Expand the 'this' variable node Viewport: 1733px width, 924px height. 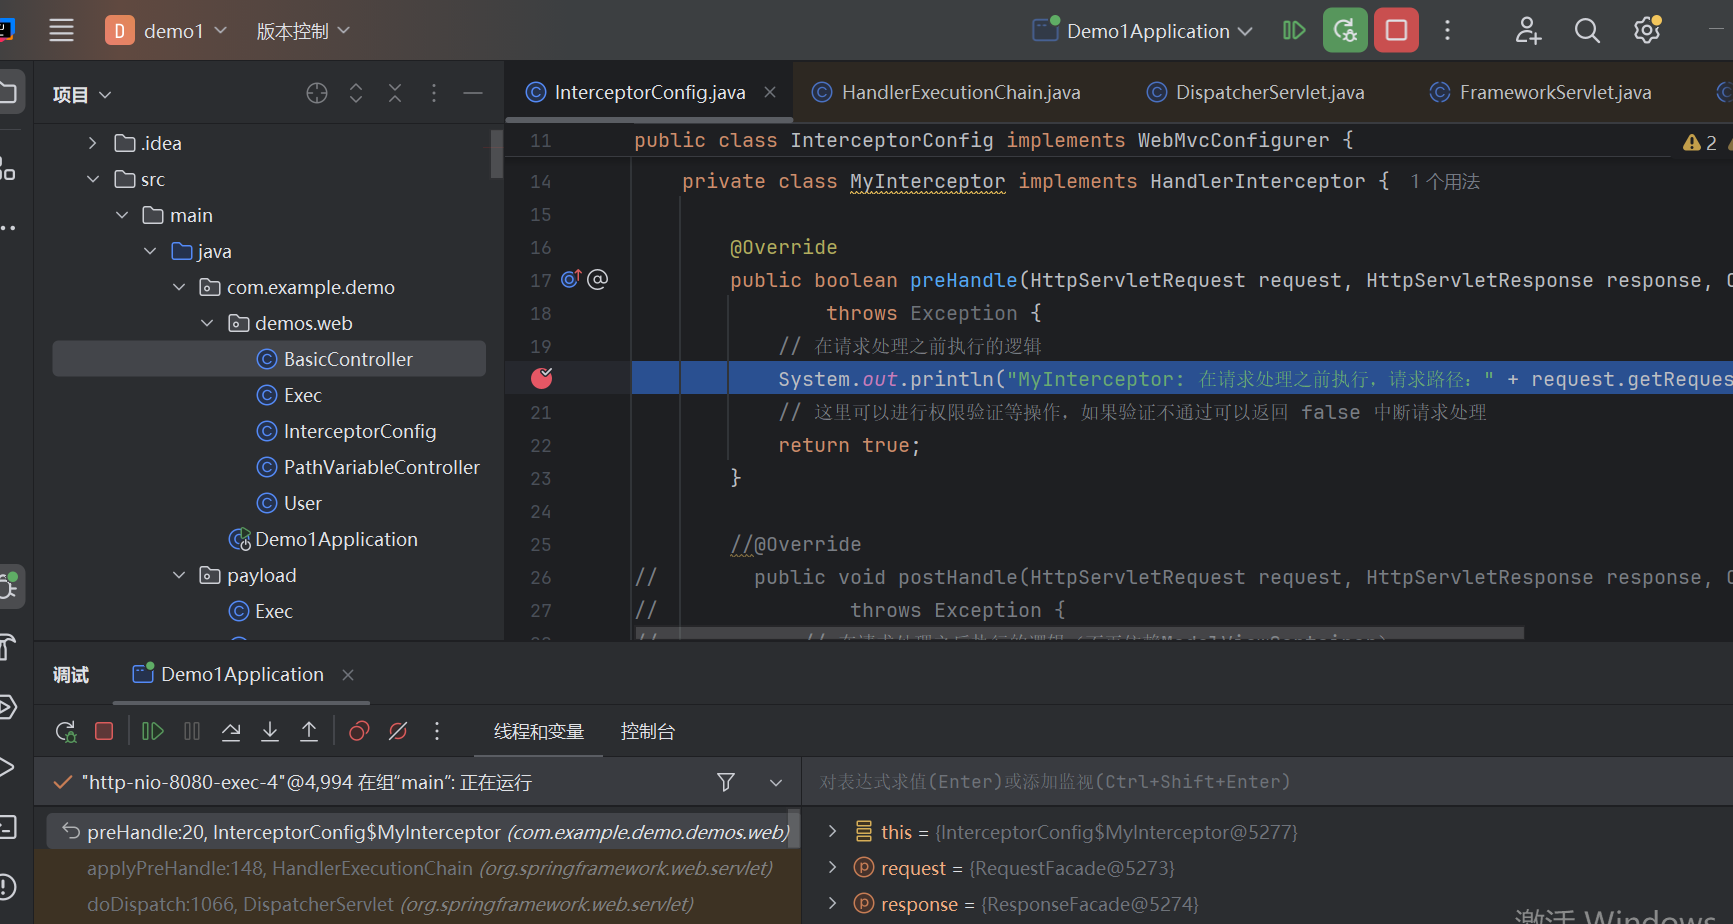pos(832,832)
